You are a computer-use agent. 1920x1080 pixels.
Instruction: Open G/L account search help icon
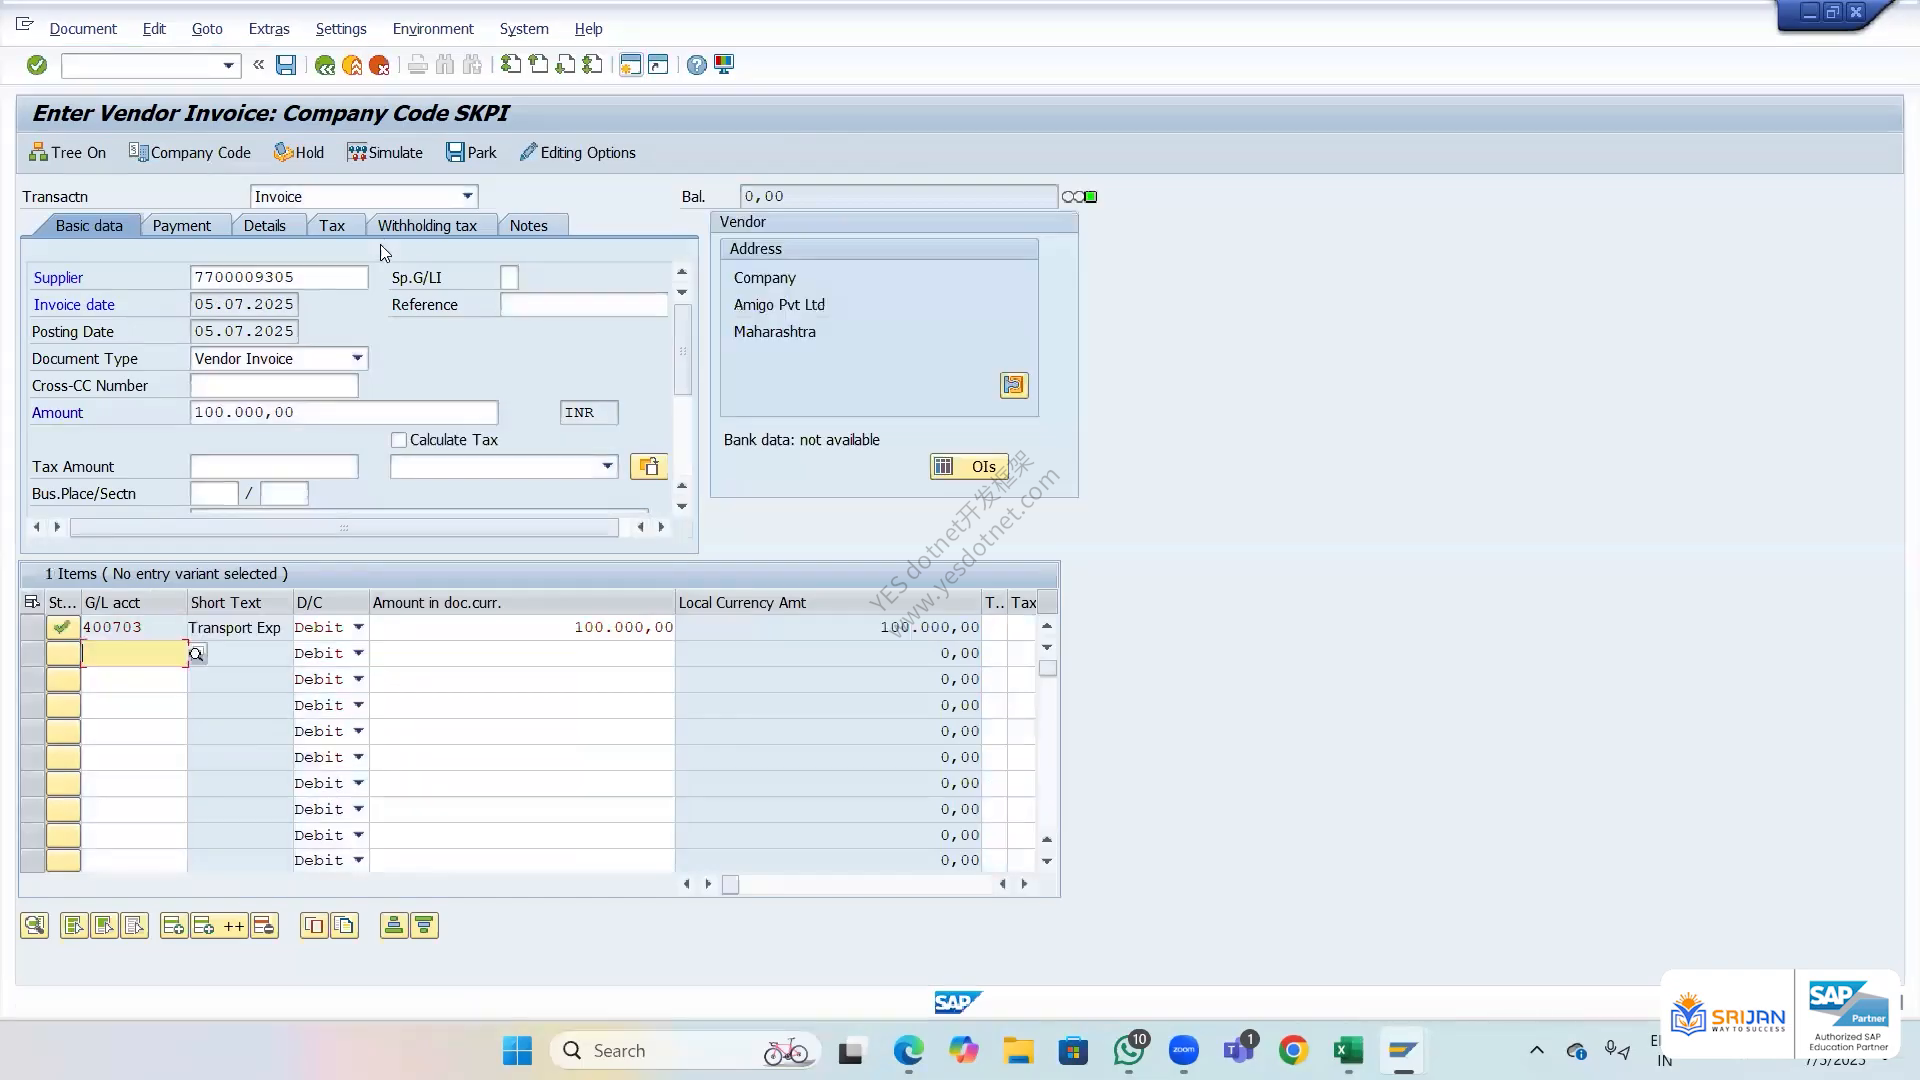tap(197, 654)
